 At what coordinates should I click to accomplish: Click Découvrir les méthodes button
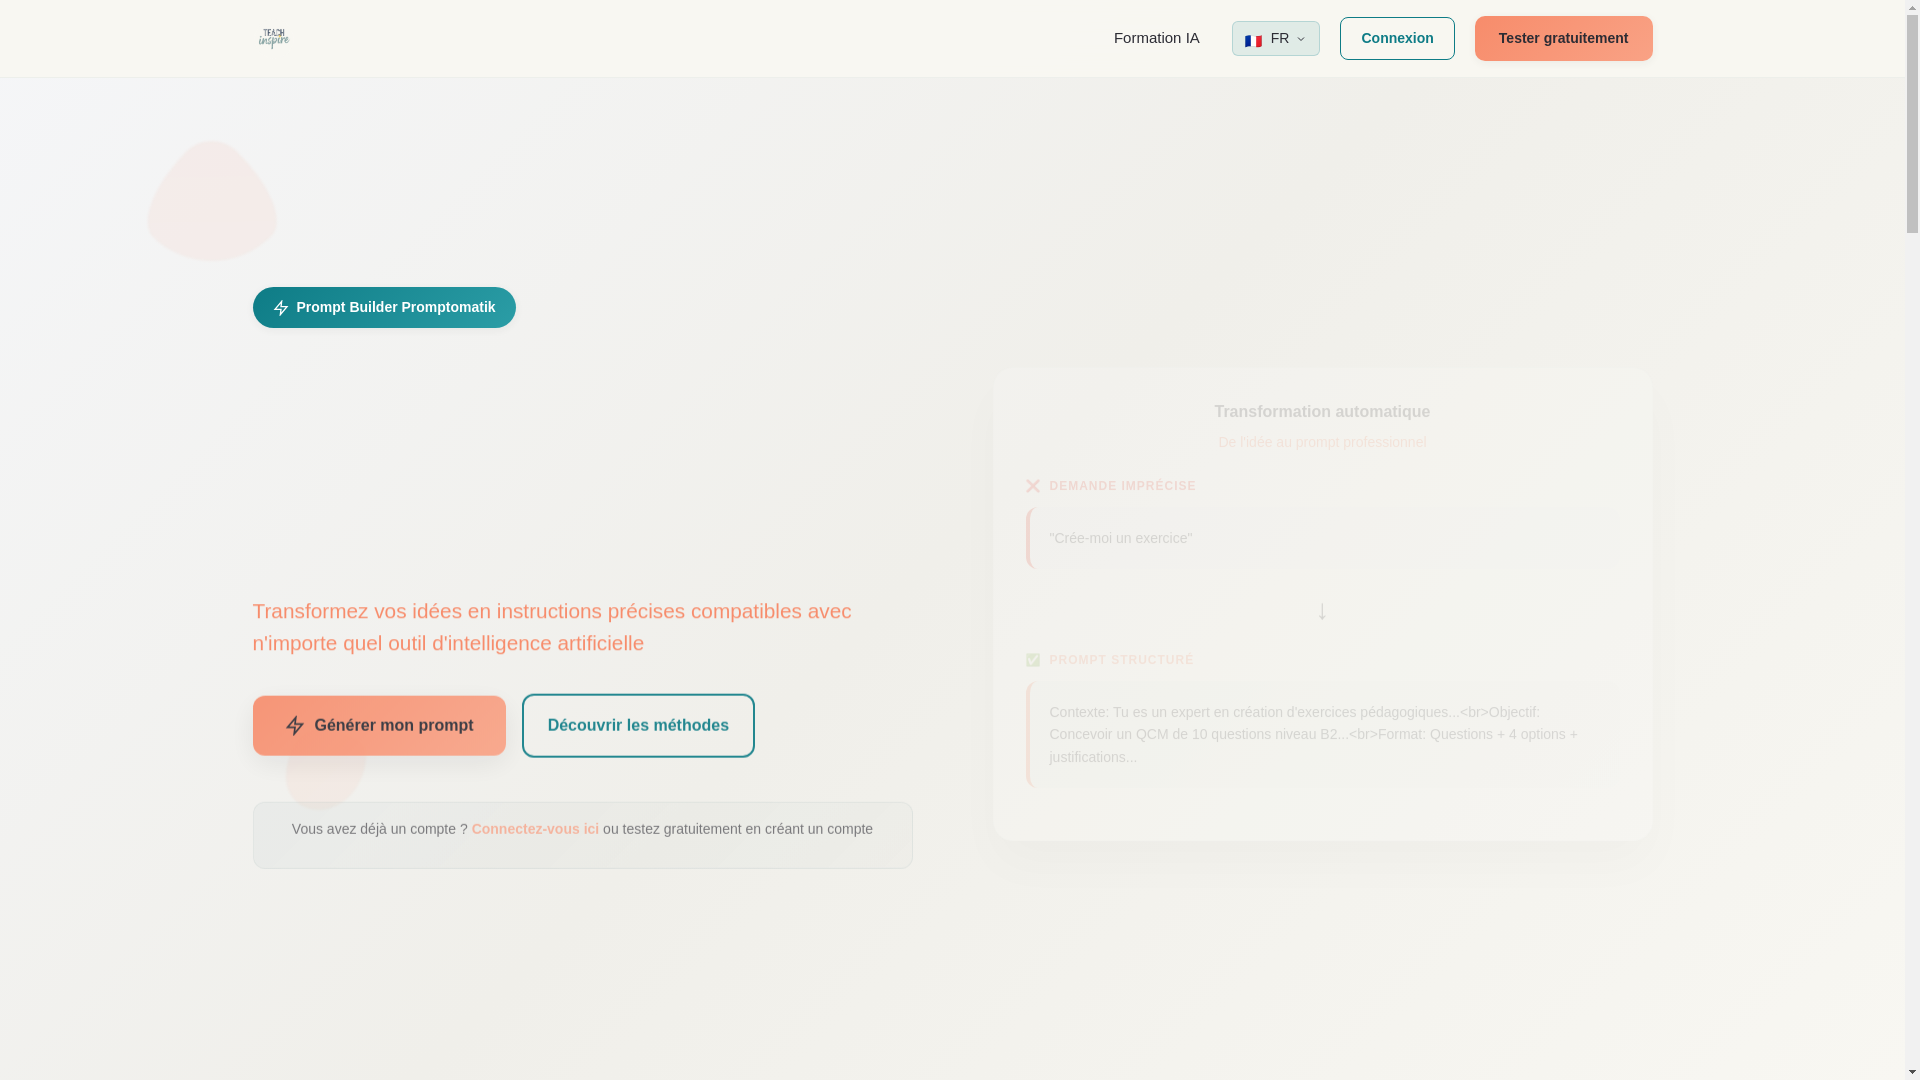click(x=638, y=725)
